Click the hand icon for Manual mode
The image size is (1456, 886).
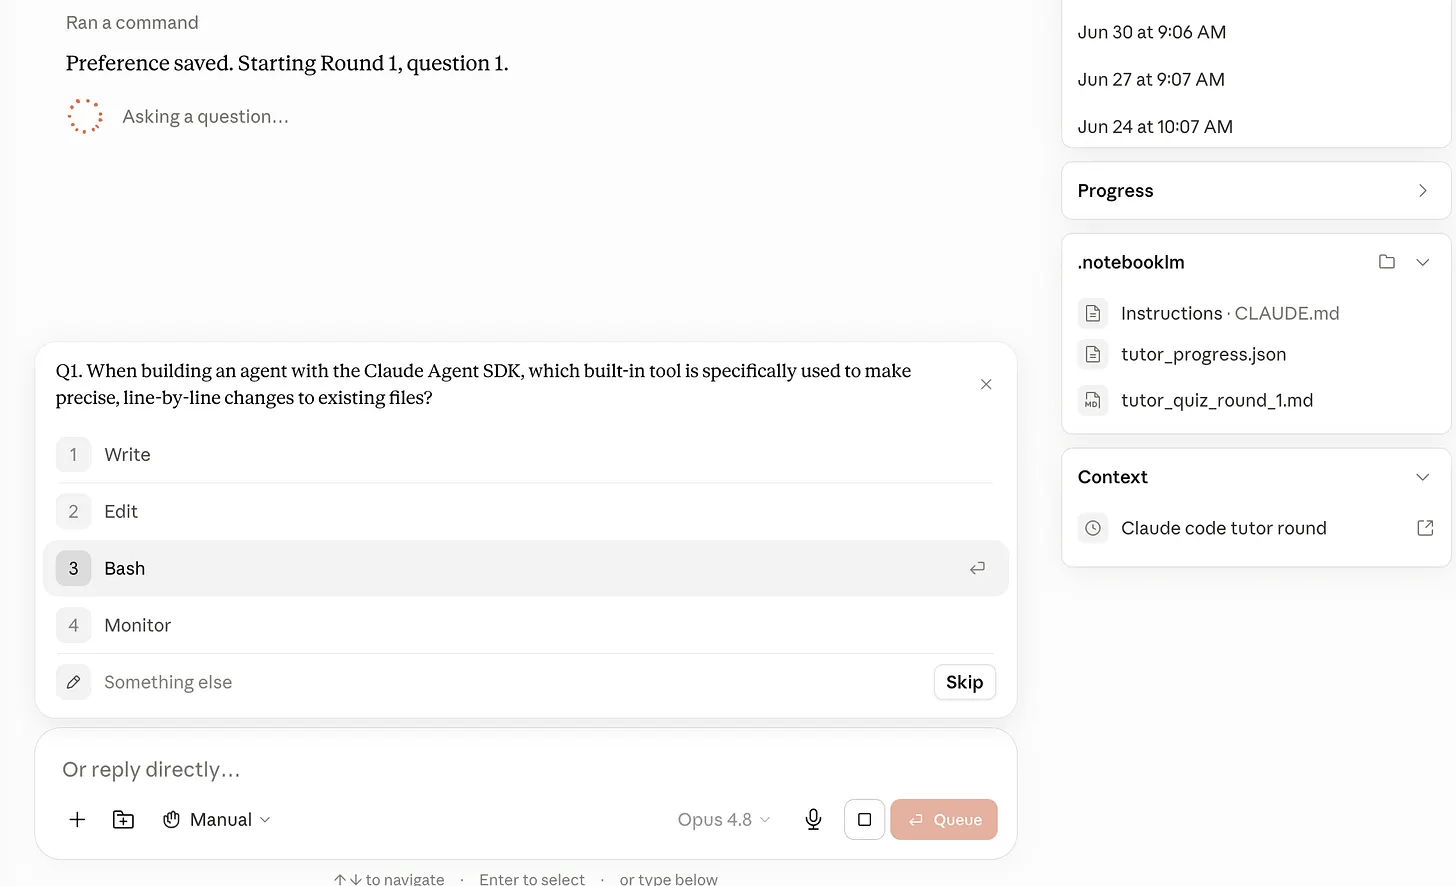click(171, 820)
